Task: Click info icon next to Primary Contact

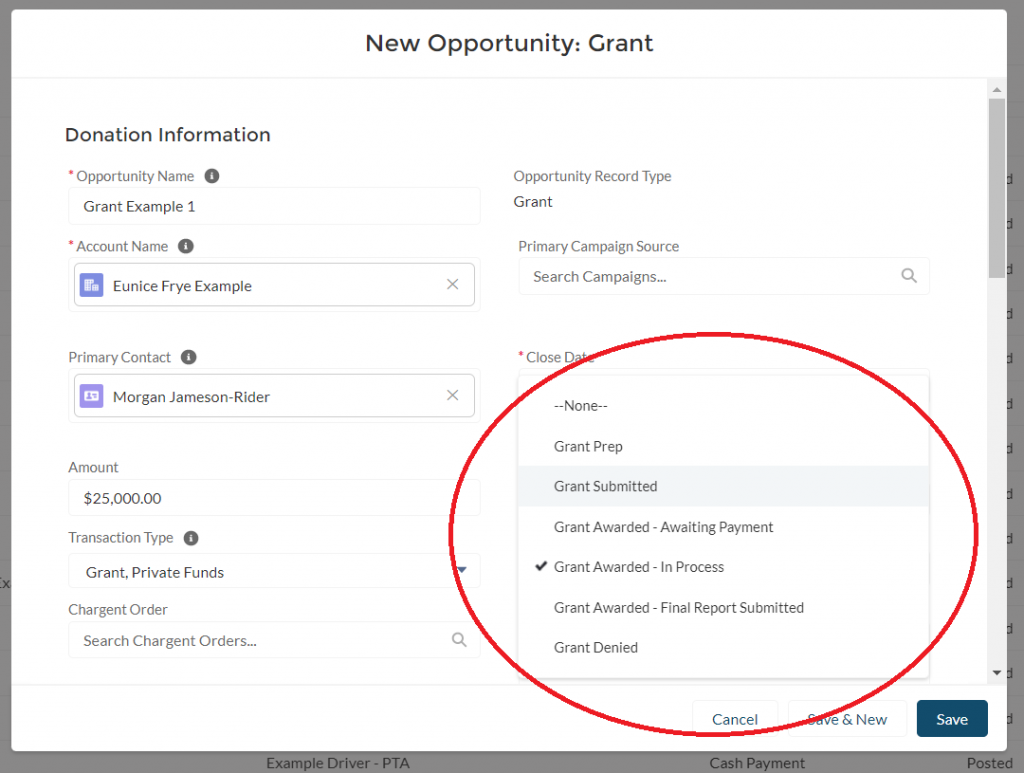Action: tap(188, 357)
